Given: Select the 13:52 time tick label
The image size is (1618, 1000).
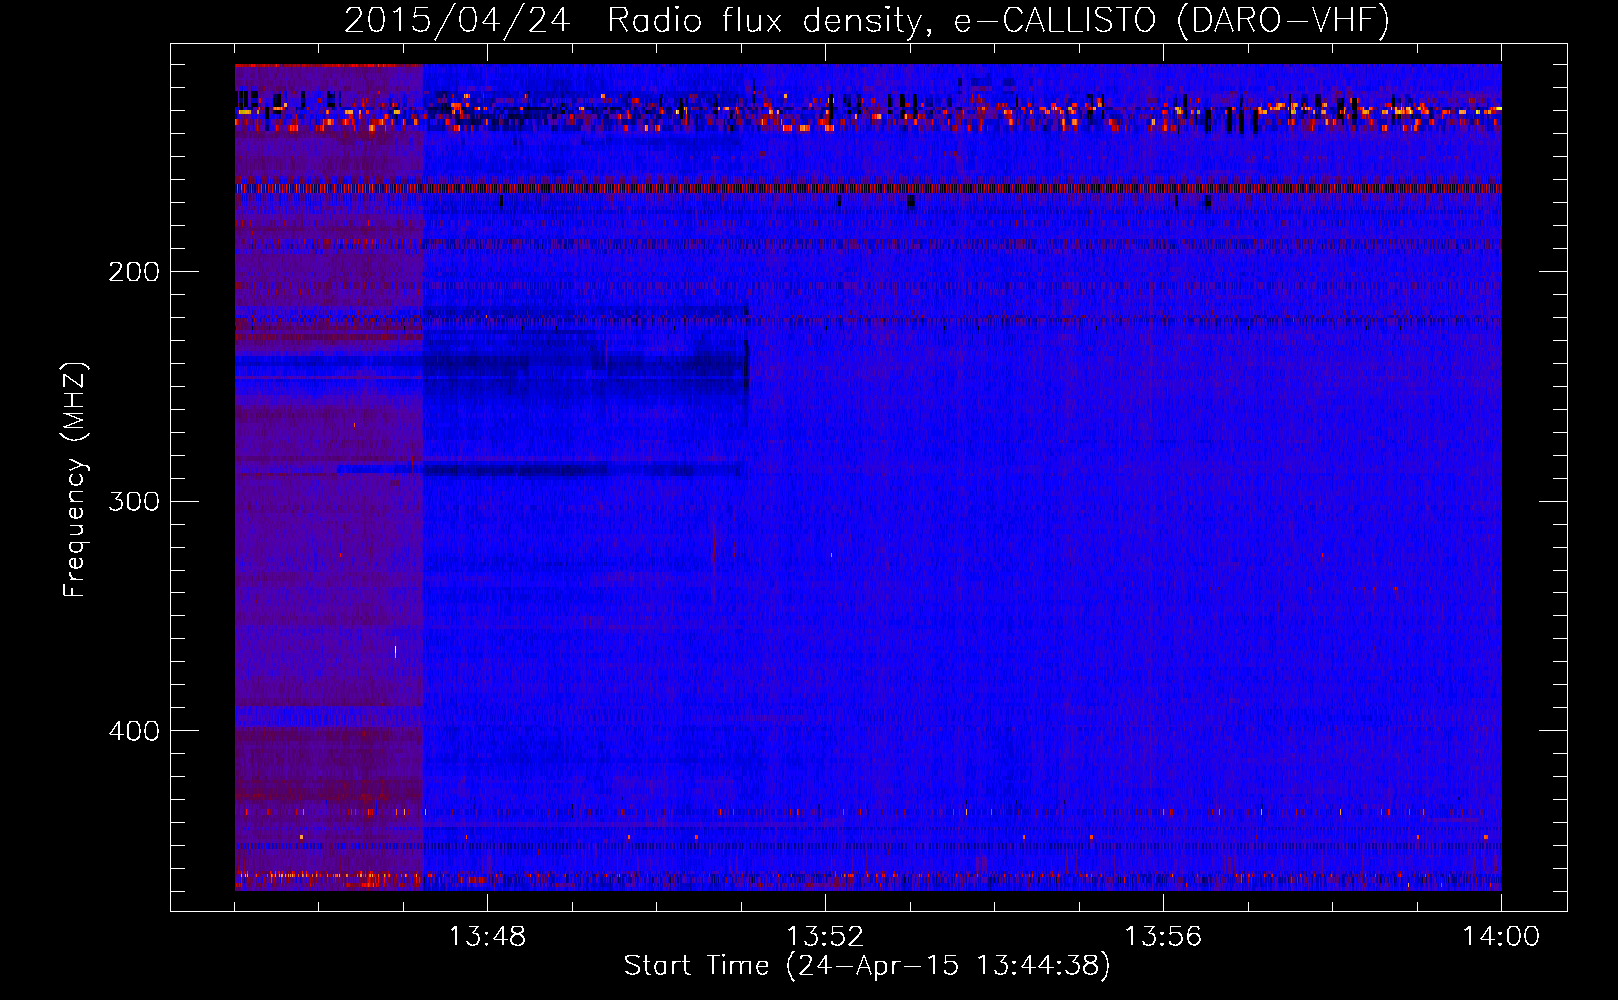Looking at the screenshot, I should pos(825,937).
